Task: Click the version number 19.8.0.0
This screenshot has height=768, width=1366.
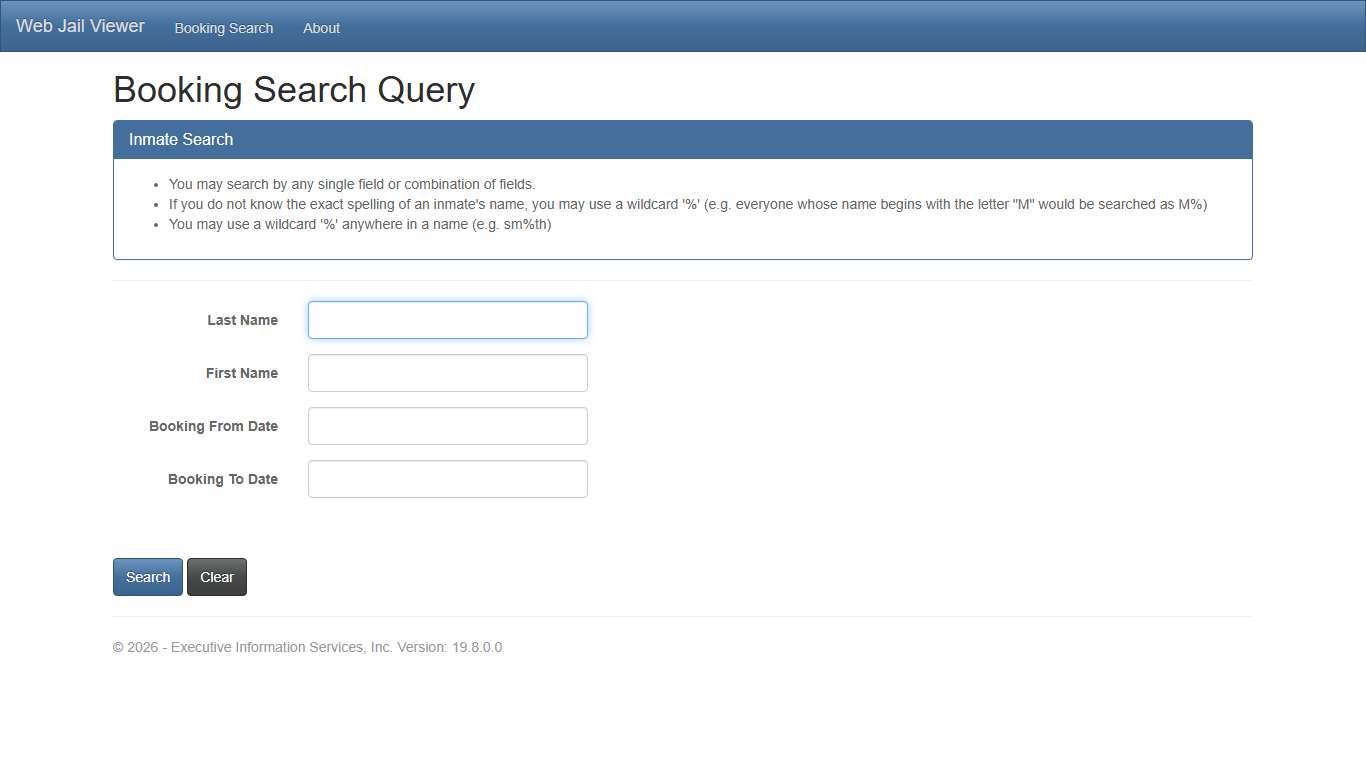Action: (x=478, y=647)
